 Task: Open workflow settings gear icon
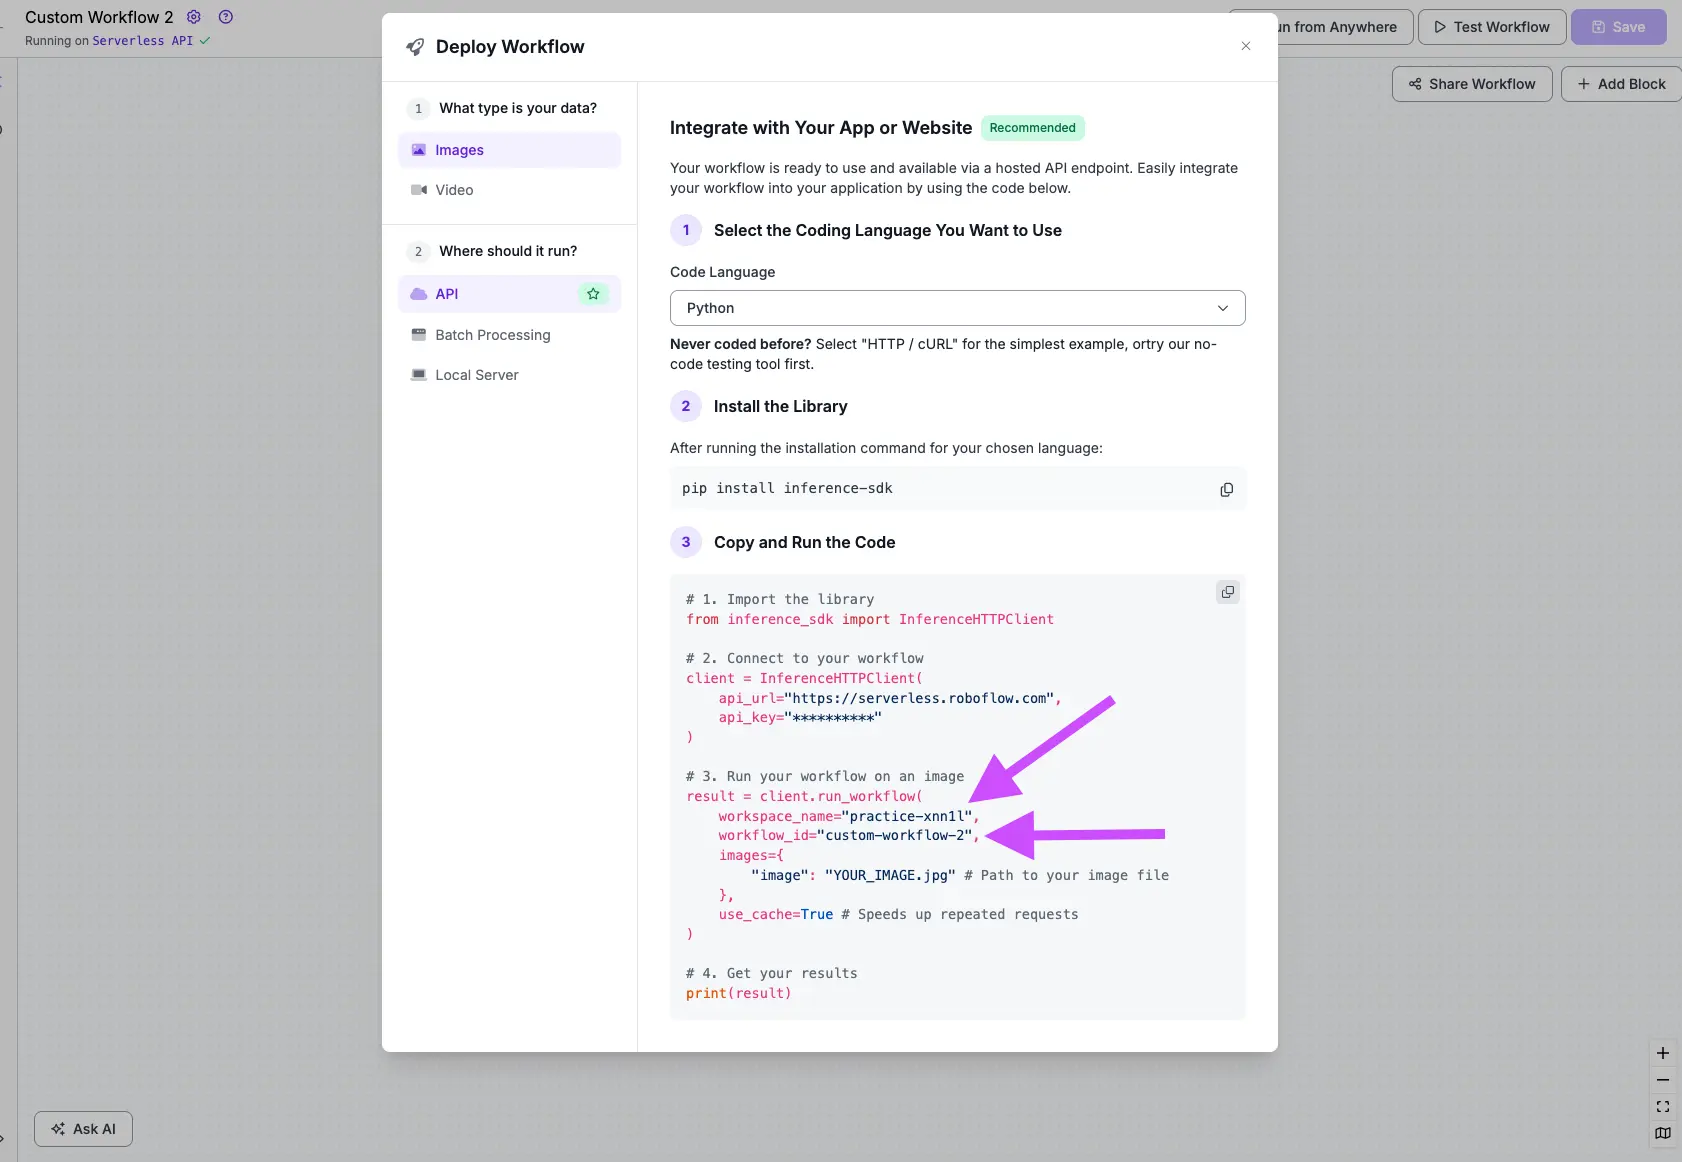194,17
